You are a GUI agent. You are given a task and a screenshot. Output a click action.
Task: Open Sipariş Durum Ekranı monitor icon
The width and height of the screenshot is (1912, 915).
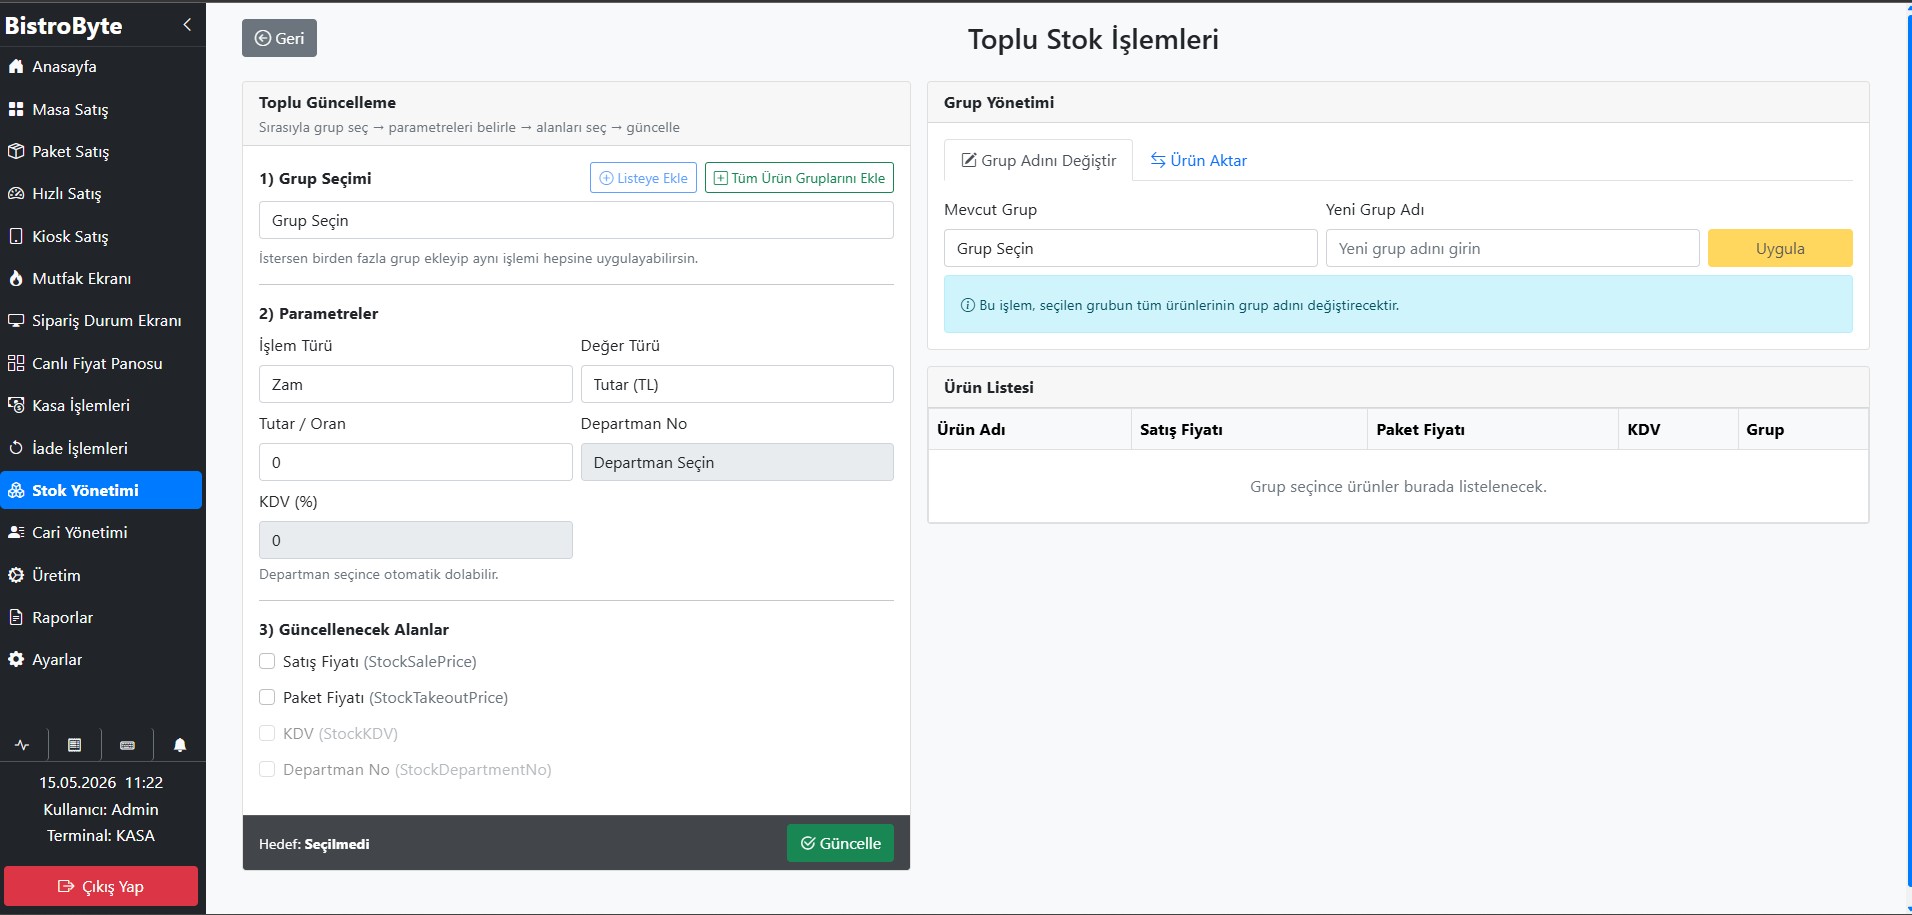click(x=16, y=321)
